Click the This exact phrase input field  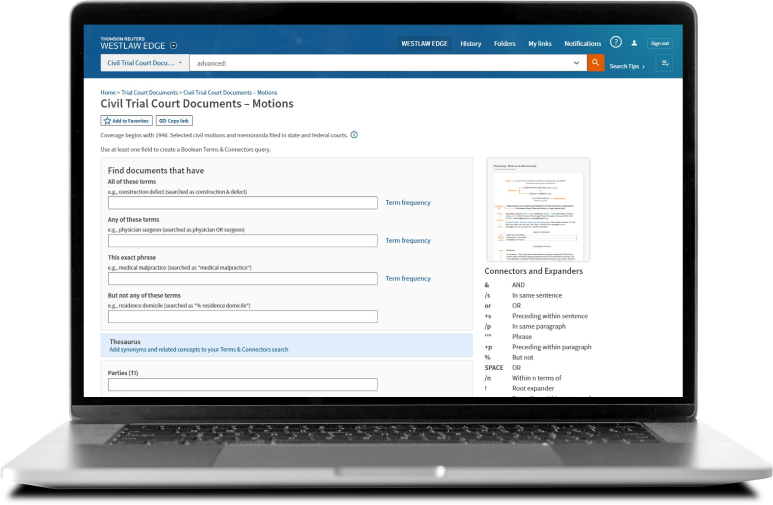(242, 279)
